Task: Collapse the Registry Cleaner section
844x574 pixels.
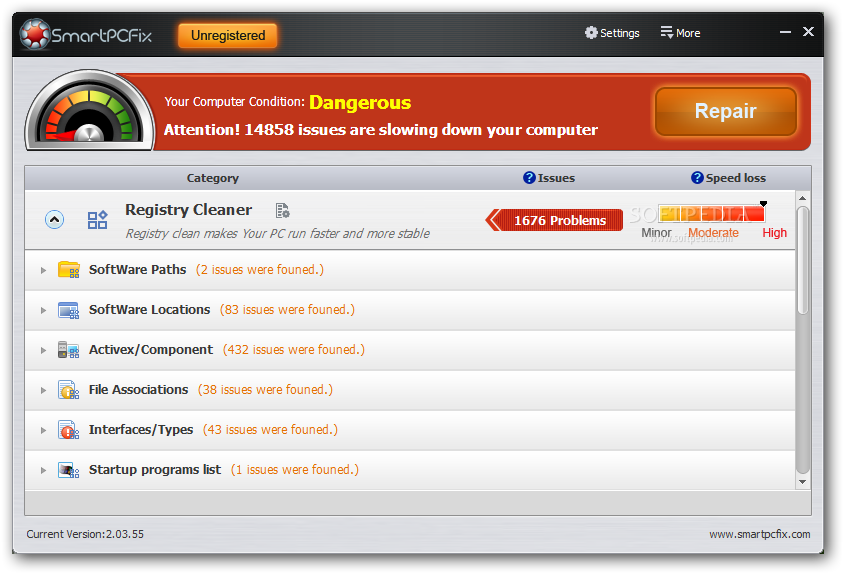Action: pyautogui.click(x=54, y=220)
